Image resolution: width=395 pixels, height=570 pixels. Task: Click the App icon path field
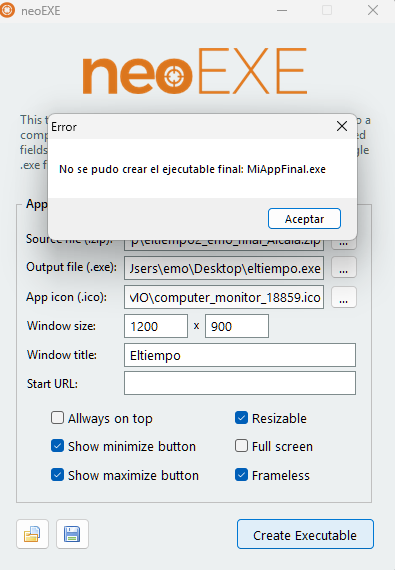[224, 297]
